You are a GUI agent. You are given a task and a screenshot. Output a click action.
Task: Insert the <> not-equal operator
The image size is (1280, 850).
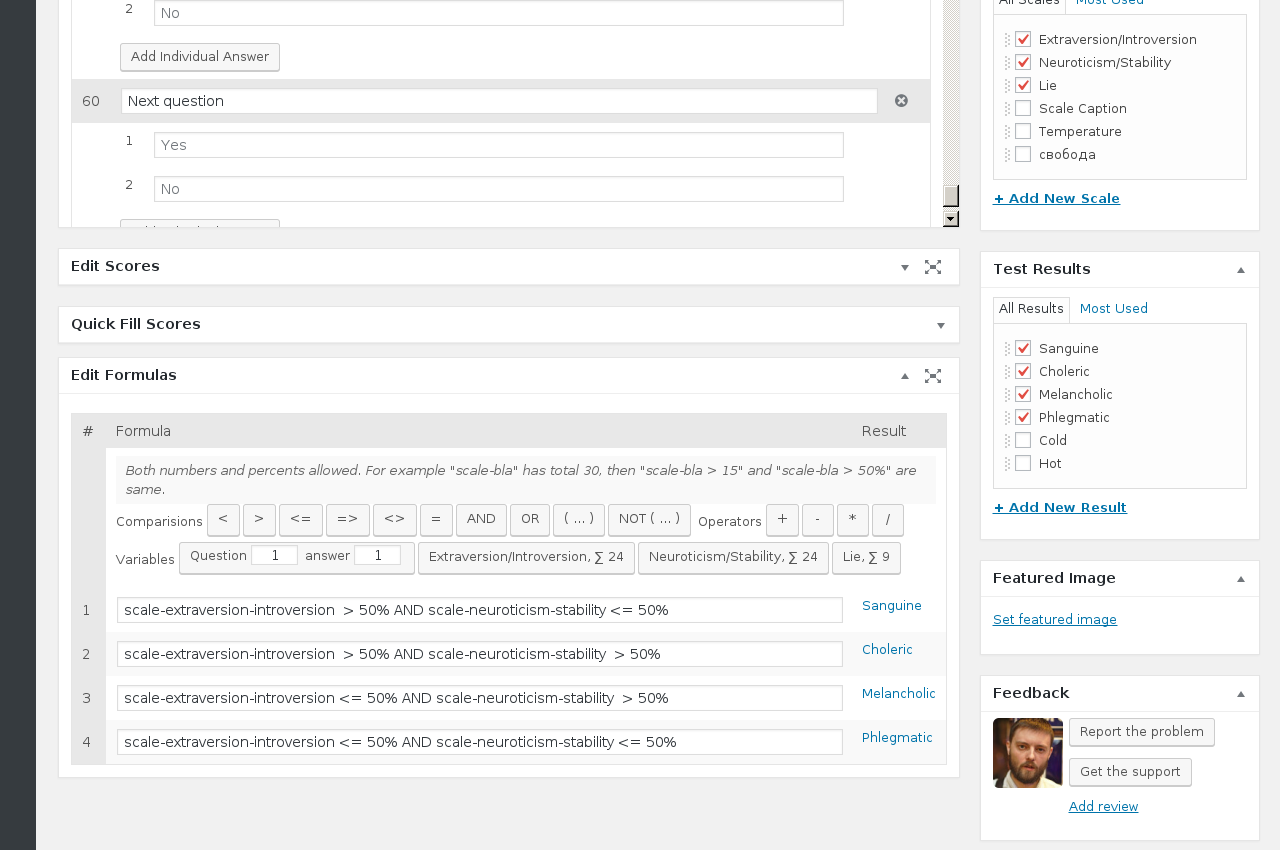395,520
